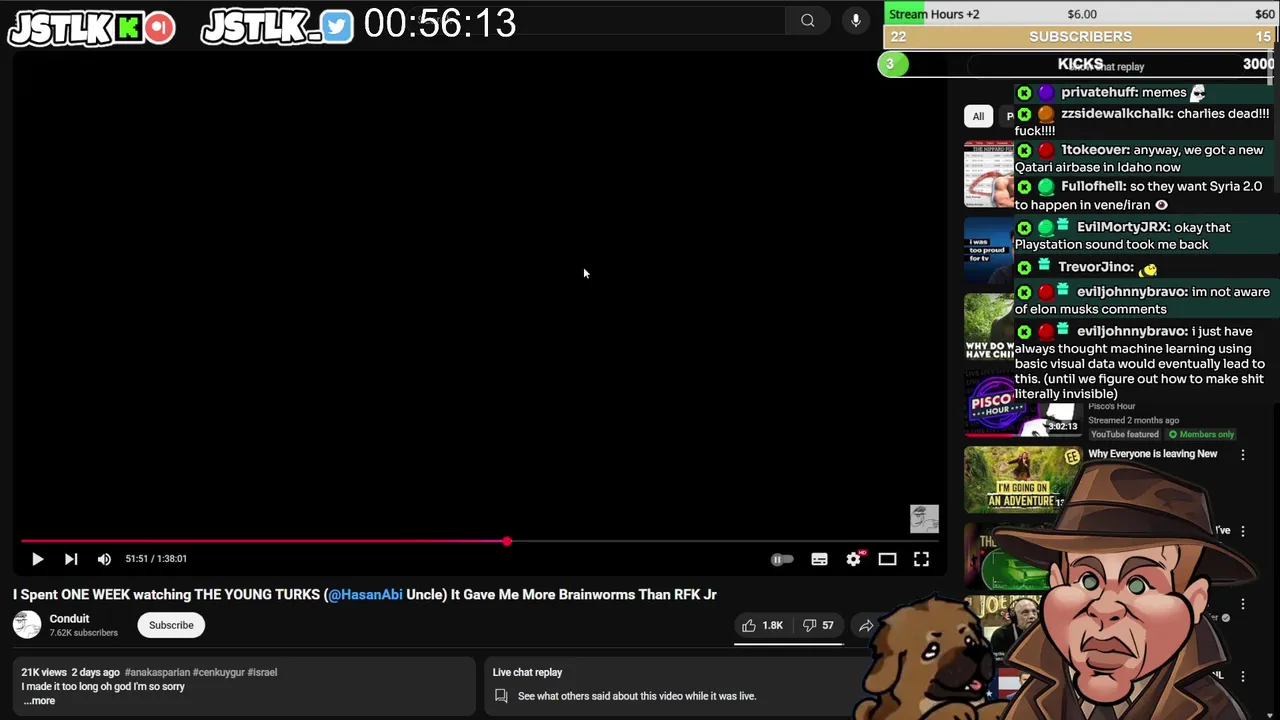Click the search magnifier icon at top
The height and width of the screenshot is (720, 1280).
point(808,20)
